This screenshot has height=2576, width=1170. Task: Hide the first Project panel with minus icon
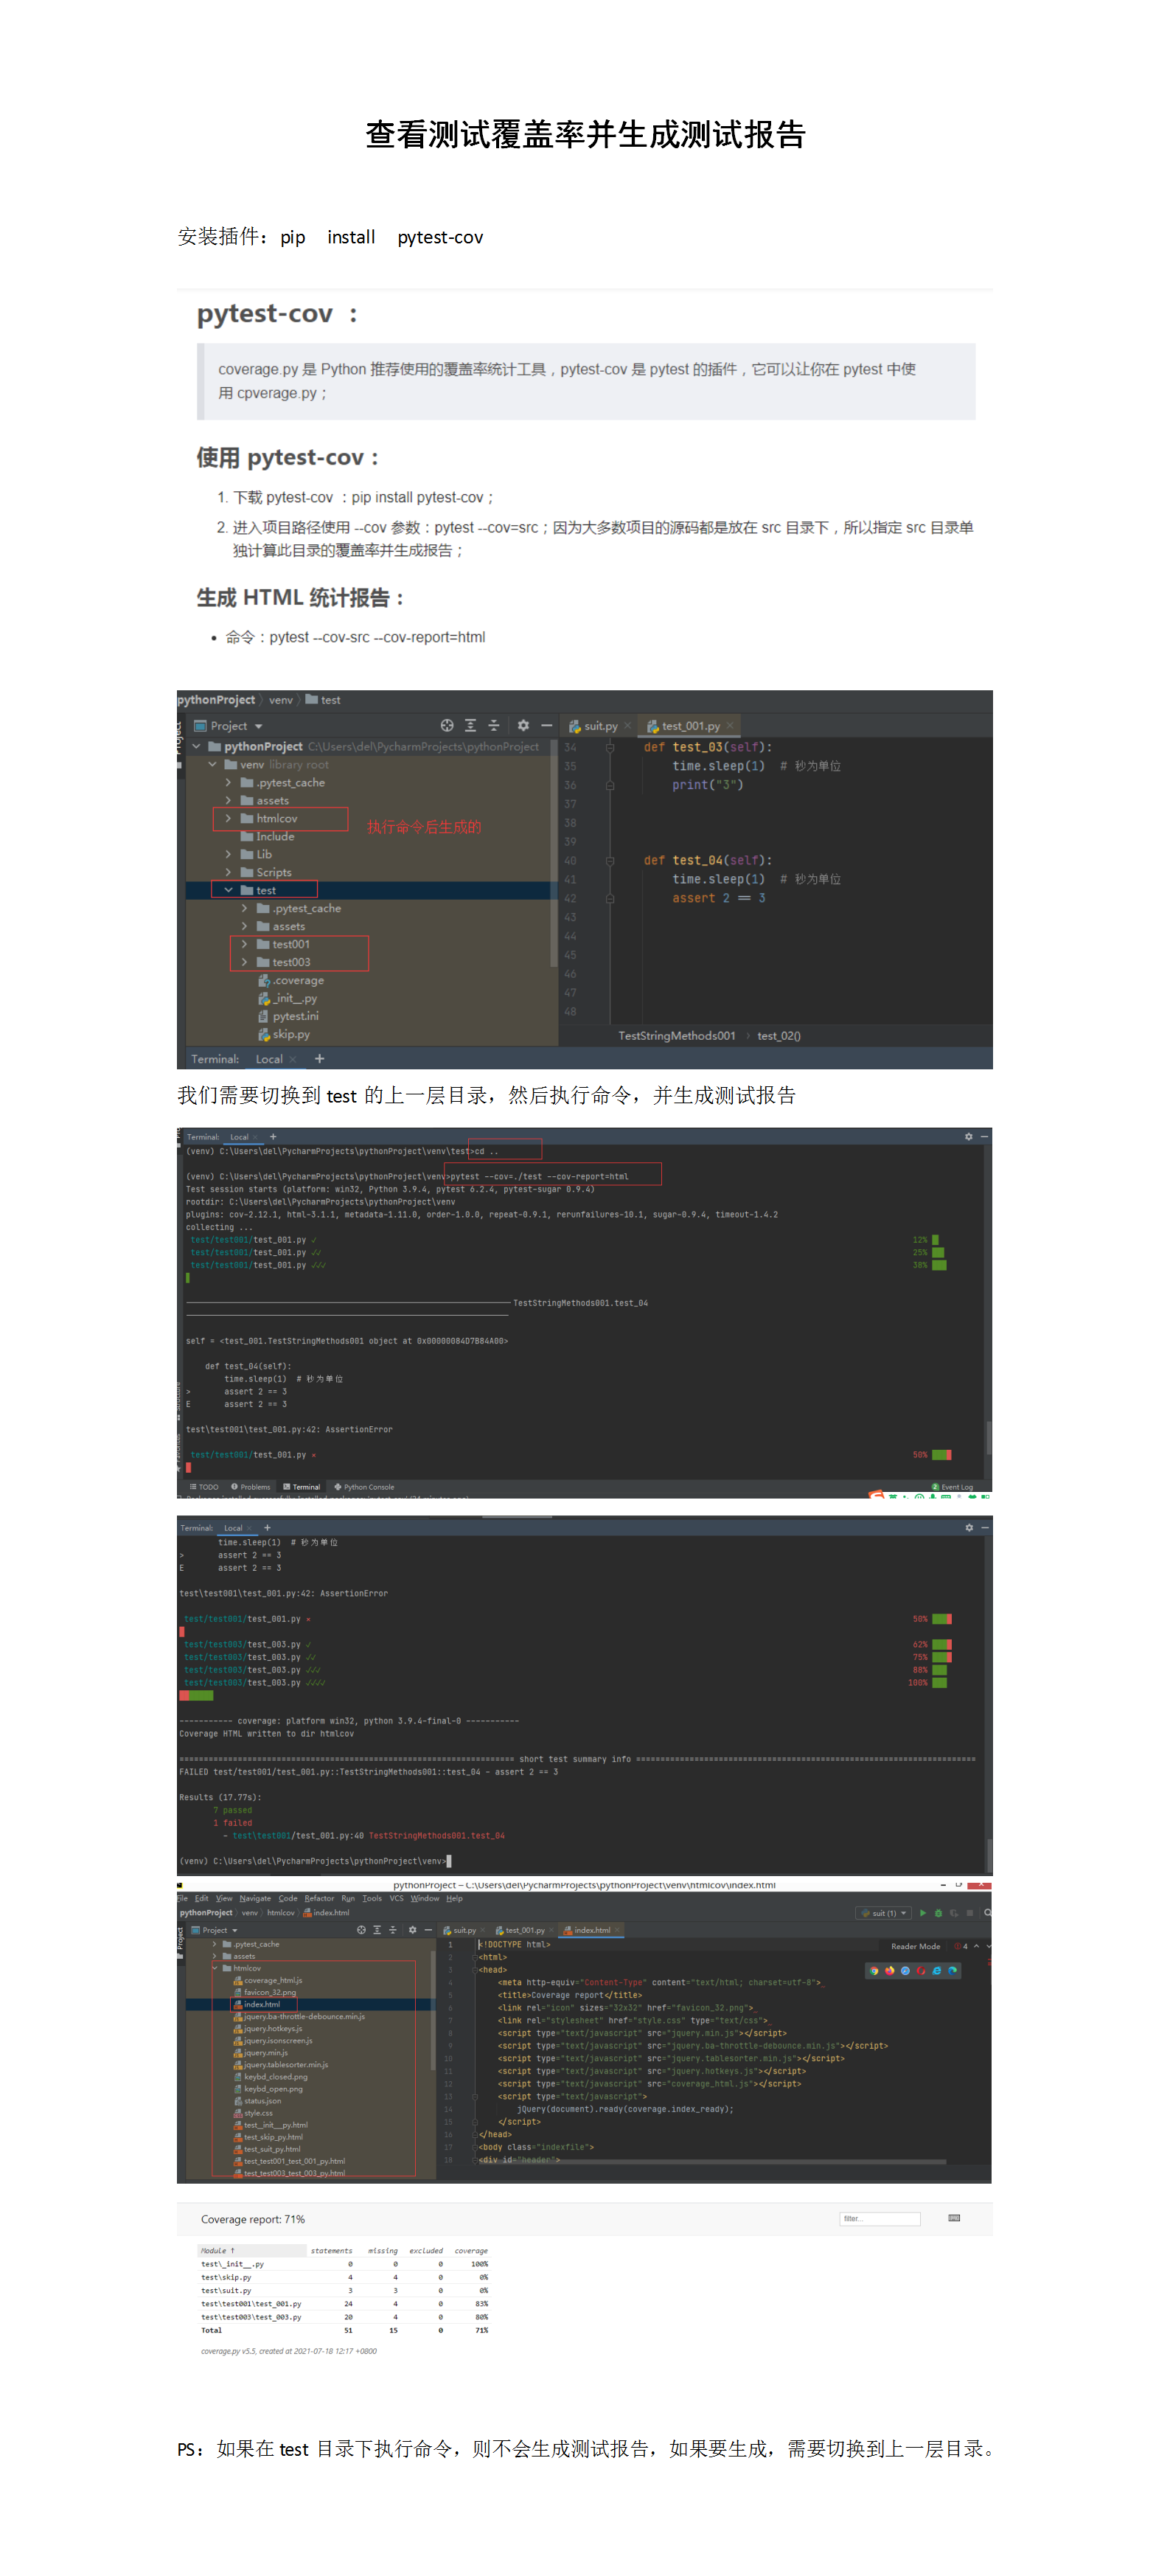(x=546, y=725)
